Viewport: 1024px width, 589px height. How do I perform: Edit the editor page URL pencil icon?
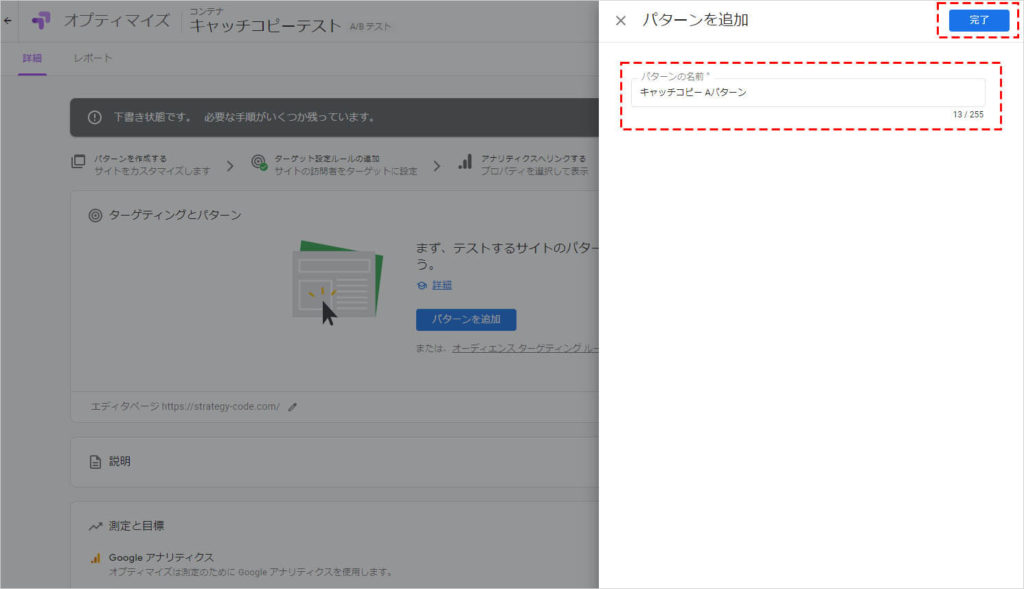292,407
